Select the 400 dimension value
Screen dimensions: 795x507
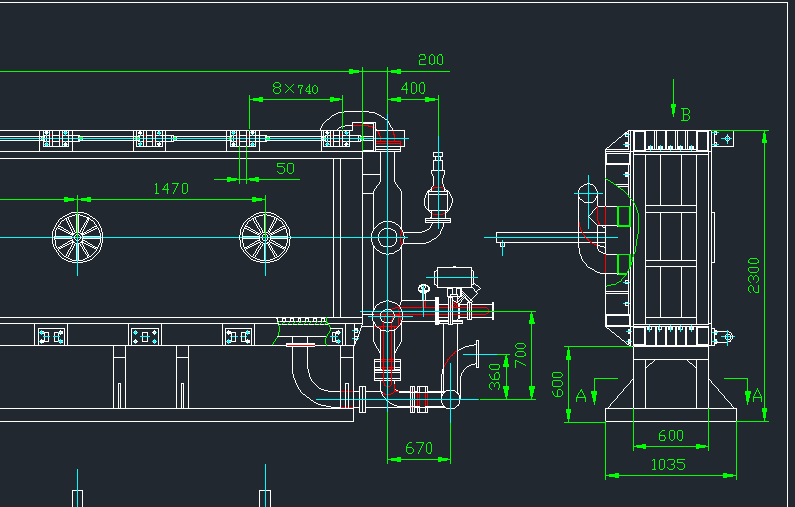413,88
